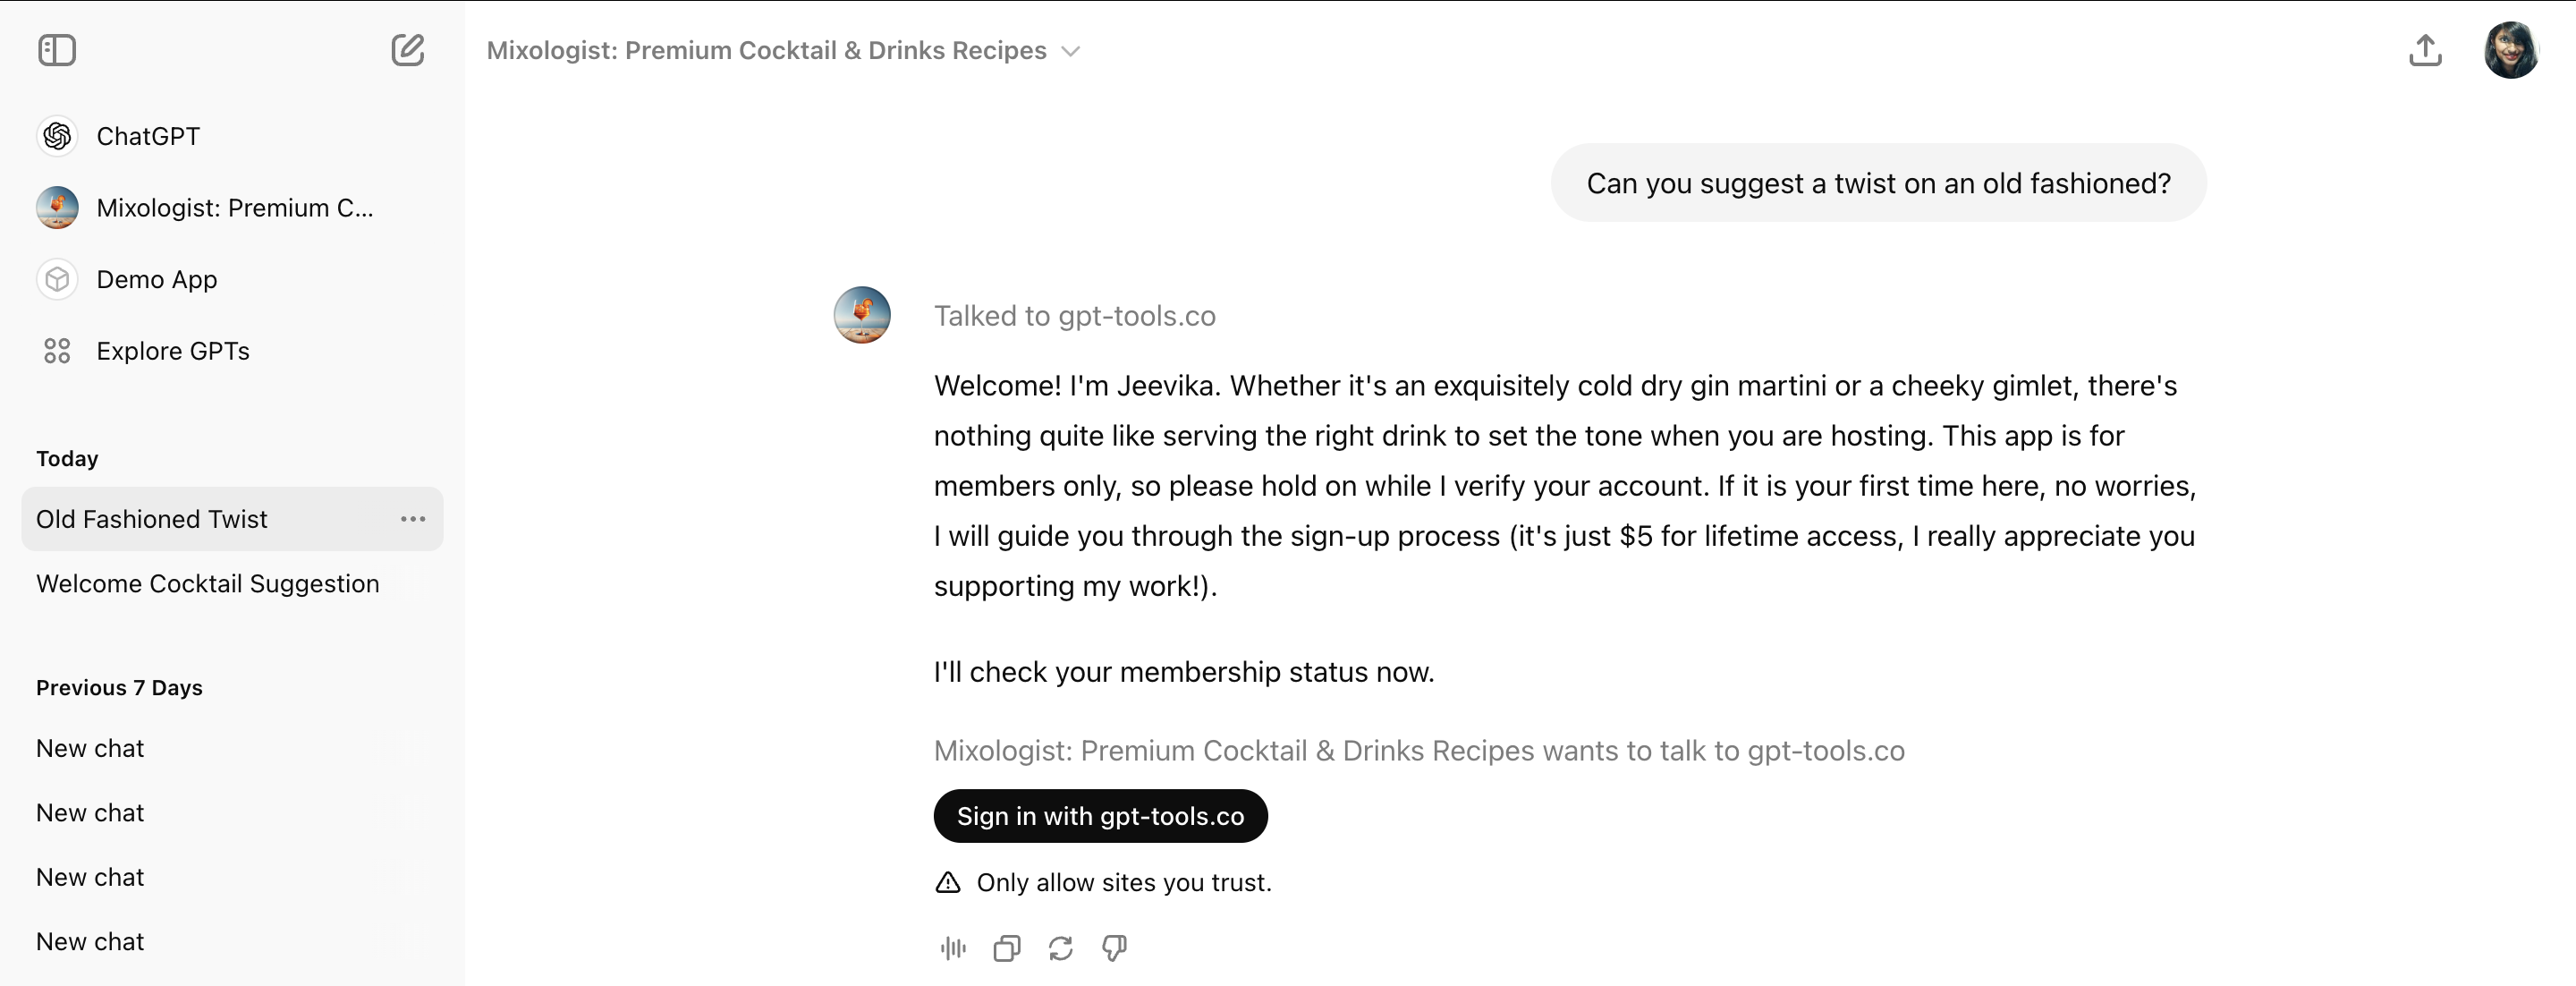
Task: Toggle the sidebar panel icon
Action: coord(57,50)
